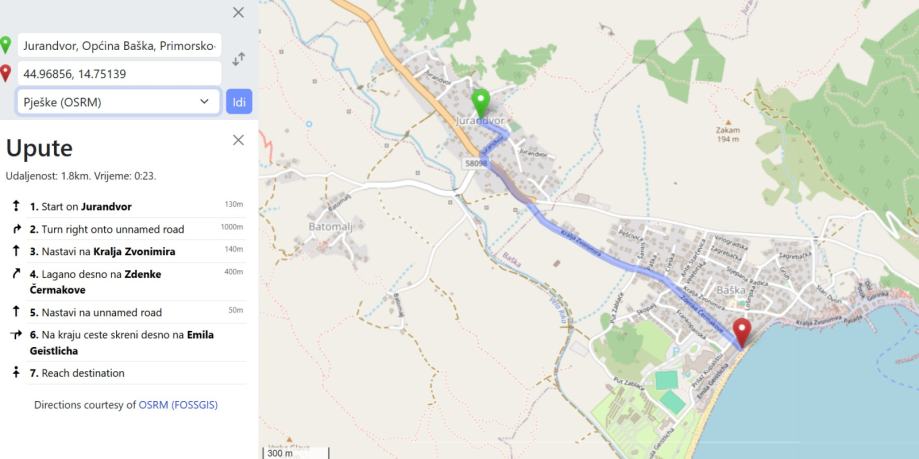Click the reverse directions swap arrows icon
Viewport: 919px width, 459px height.
(x=239, y=59)
